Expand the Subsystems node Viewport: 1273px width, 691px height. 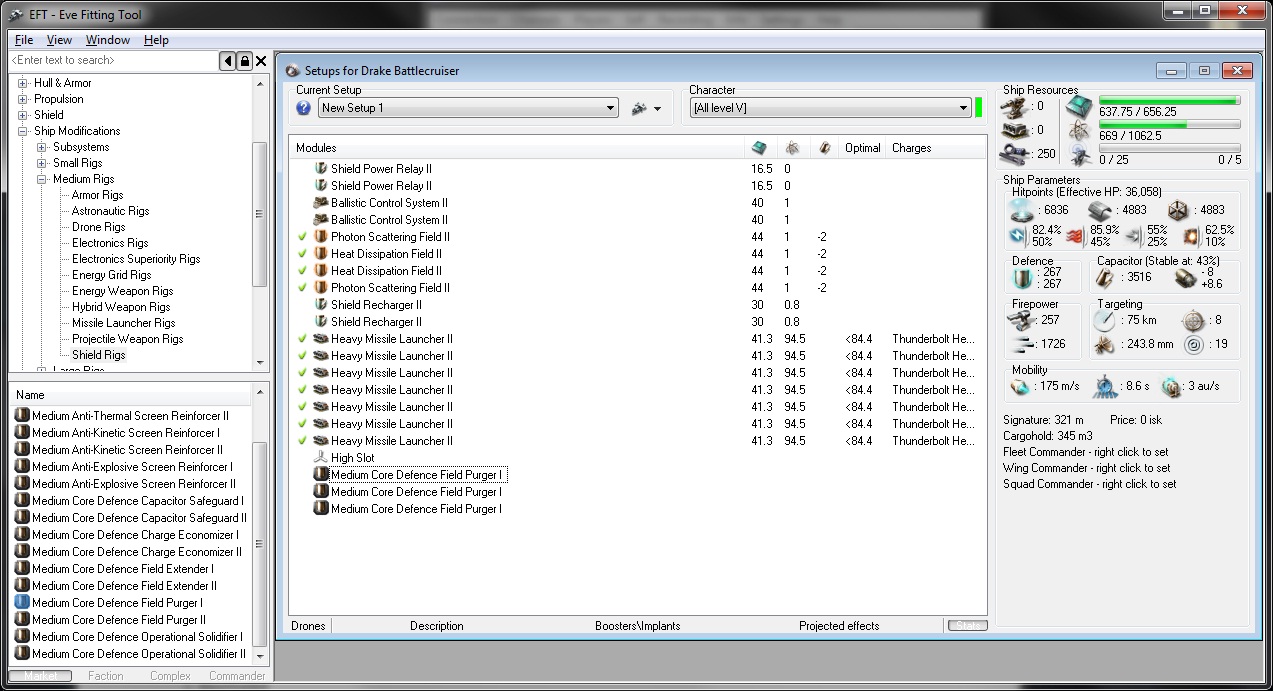point(42,147)
